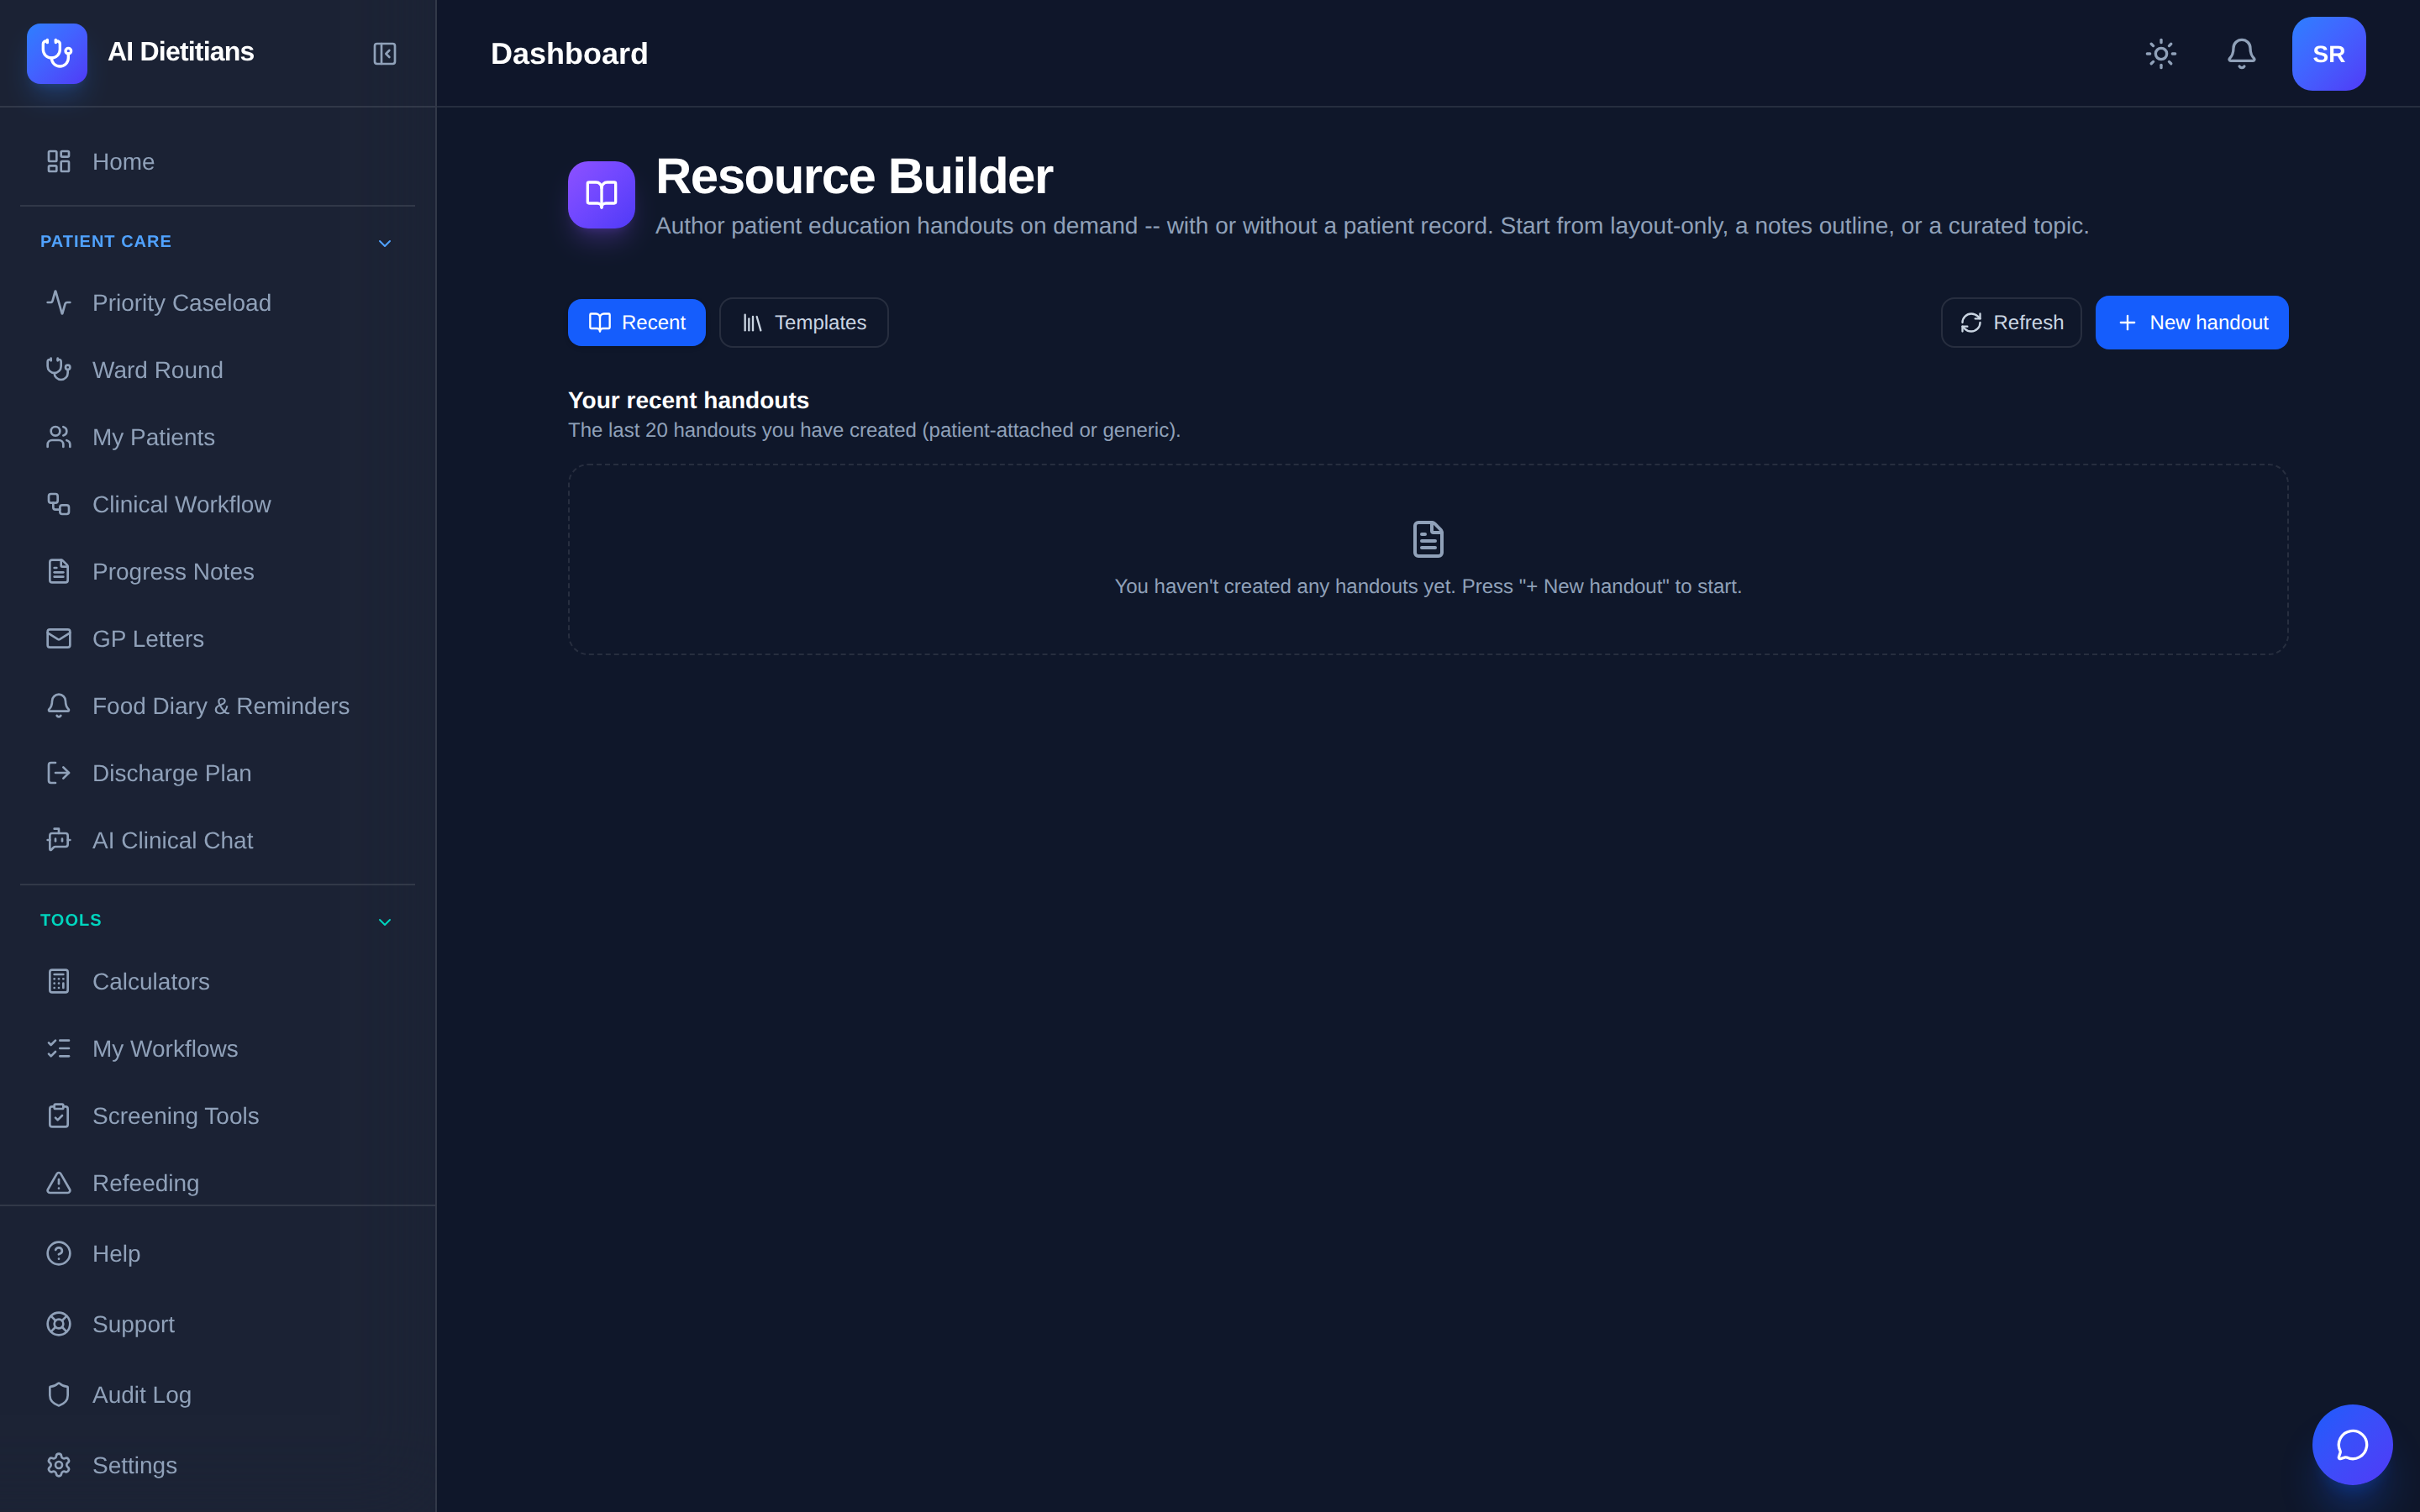
Task: Click the Refresh button
Action: [2011, 322]
